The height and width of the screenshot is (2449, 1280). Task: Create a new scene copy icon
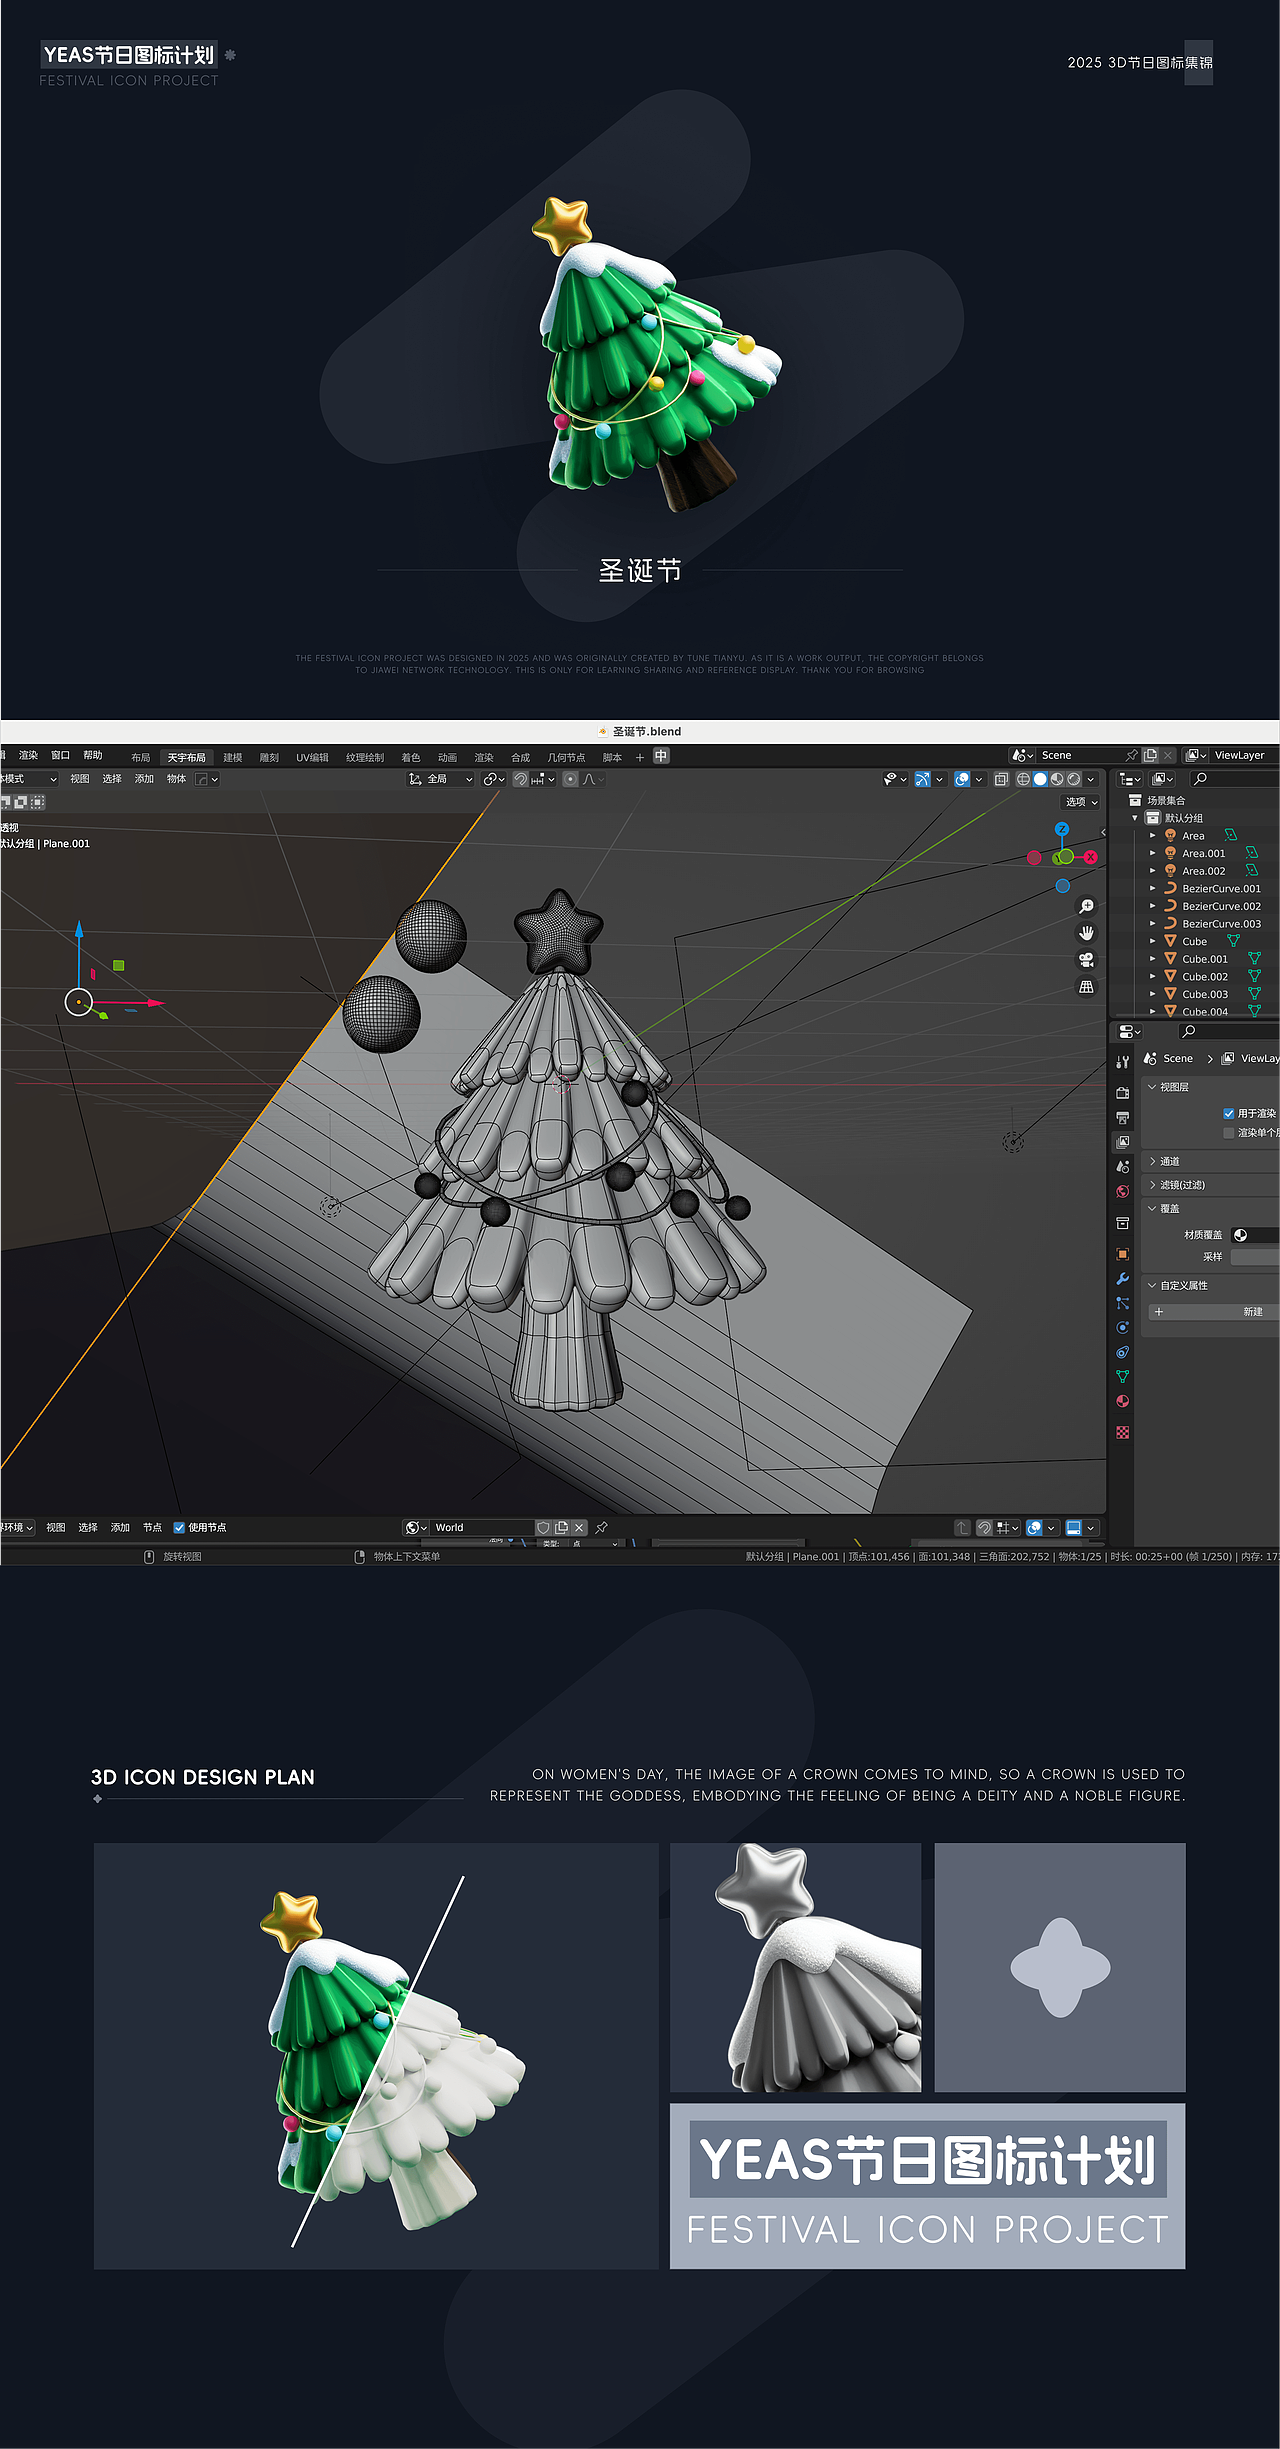(x=1151, y=755)
